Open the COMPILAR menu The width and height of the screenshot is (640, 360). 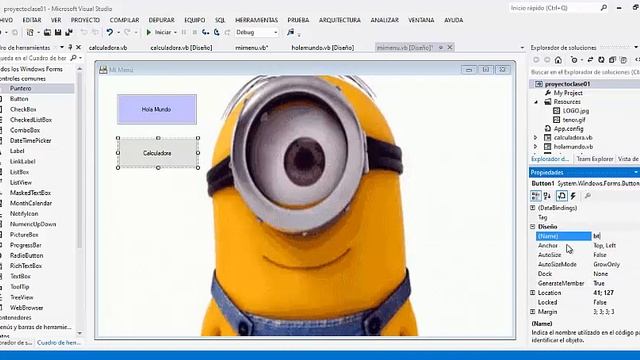tap(124, 20)
